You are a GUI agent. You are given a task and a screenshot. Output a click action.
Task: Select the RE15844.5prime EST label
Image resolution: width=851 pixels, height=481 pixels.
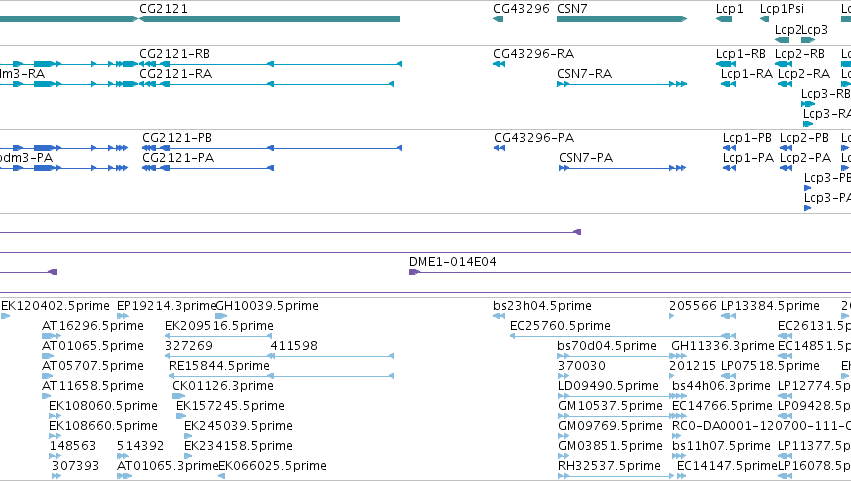[219, 366]
